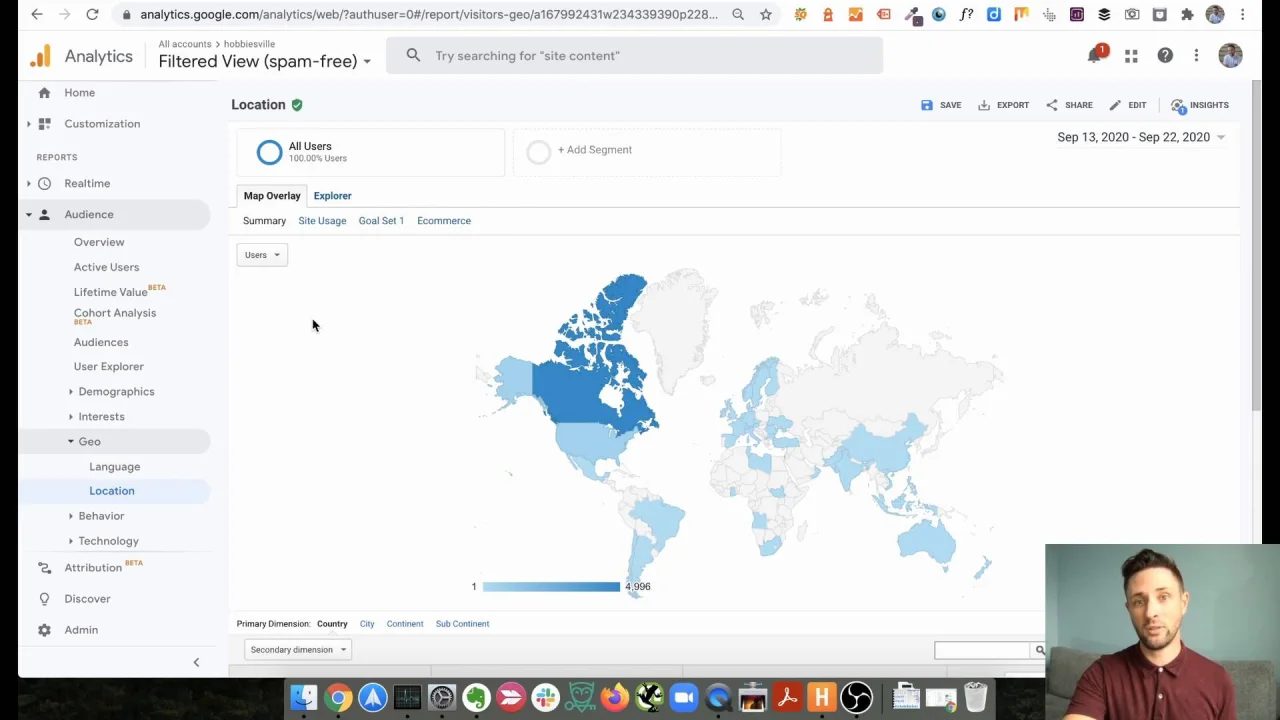This screenshot has width=1280, height=720.
Task: Collapse the left sidebar with arrow
Action: click(x=196, y=662)
